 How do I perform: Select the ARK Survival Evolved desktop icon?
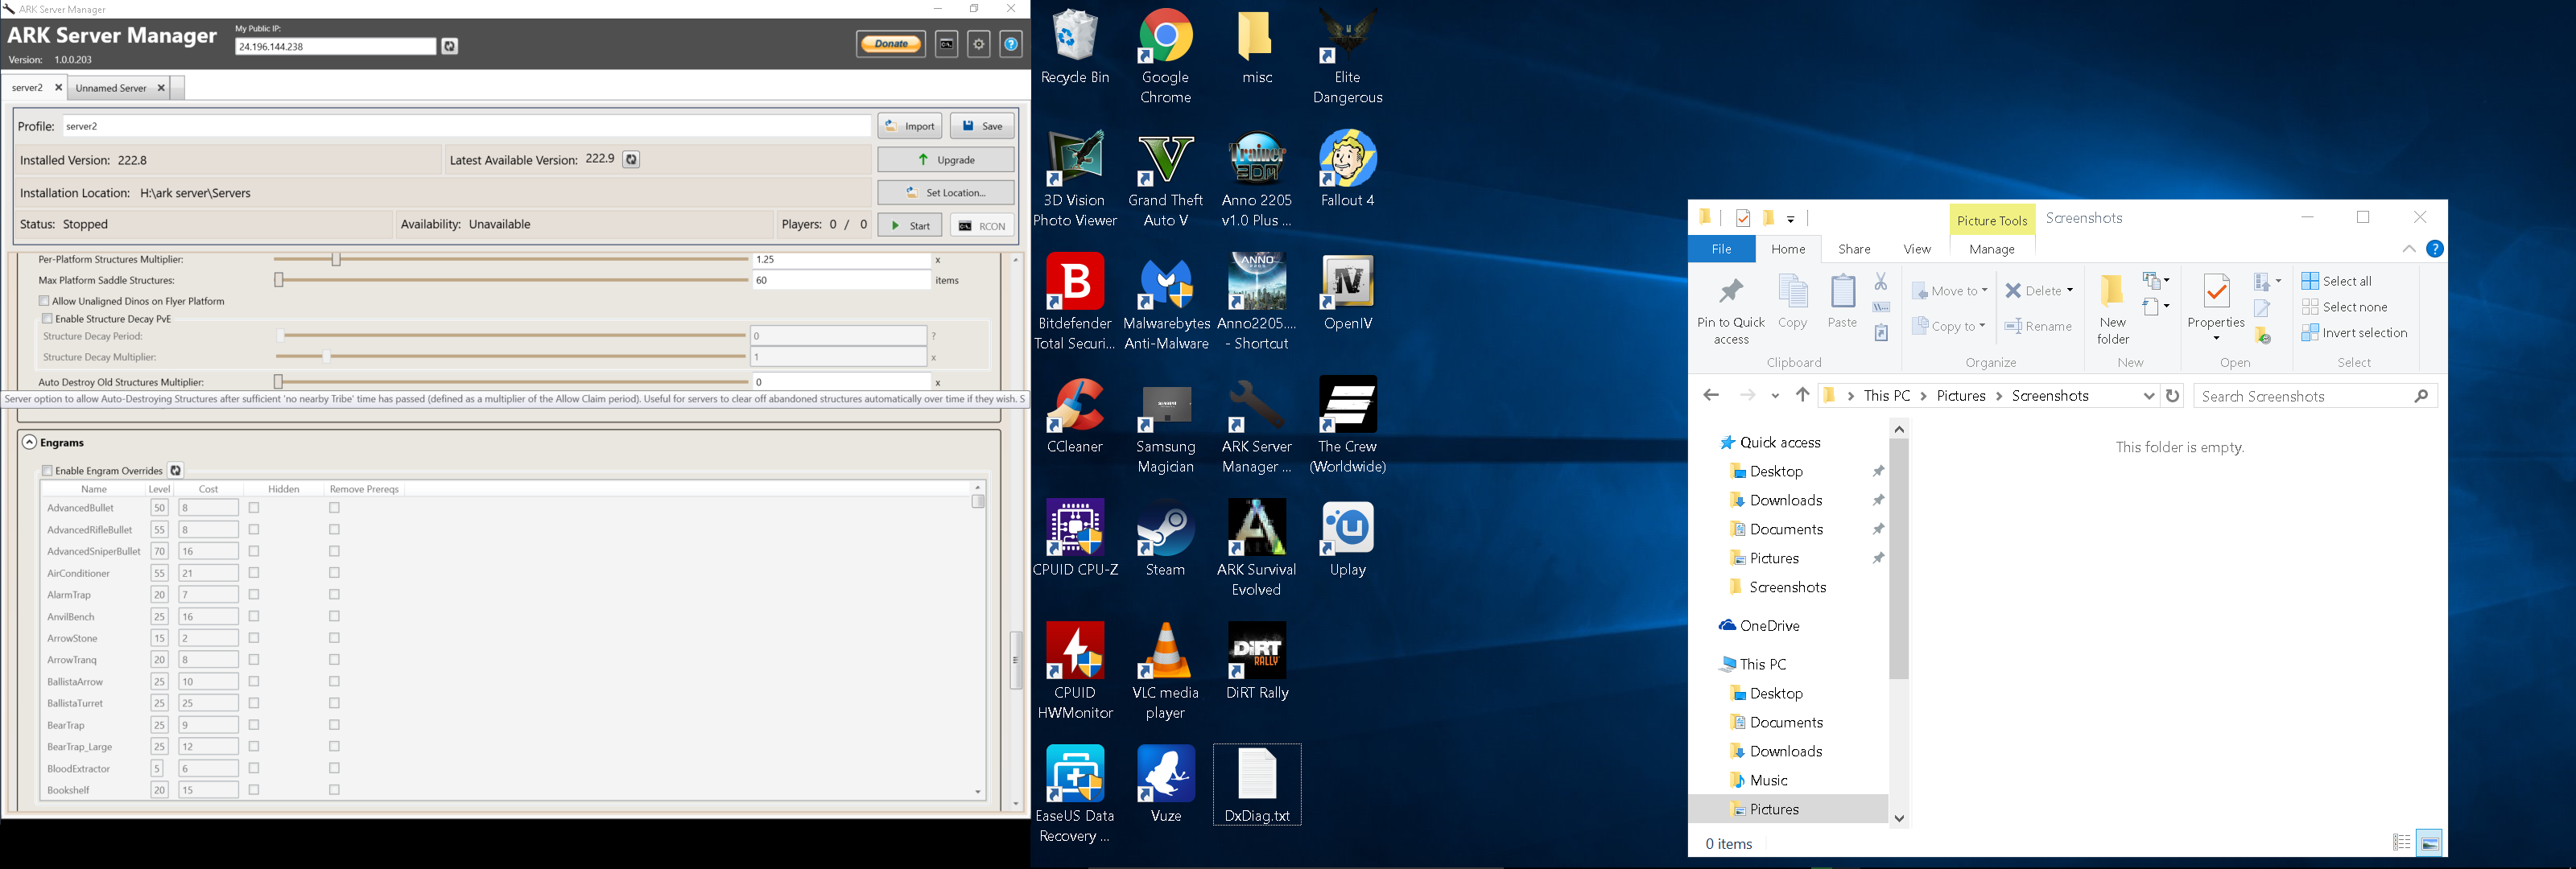(1257, 548)
